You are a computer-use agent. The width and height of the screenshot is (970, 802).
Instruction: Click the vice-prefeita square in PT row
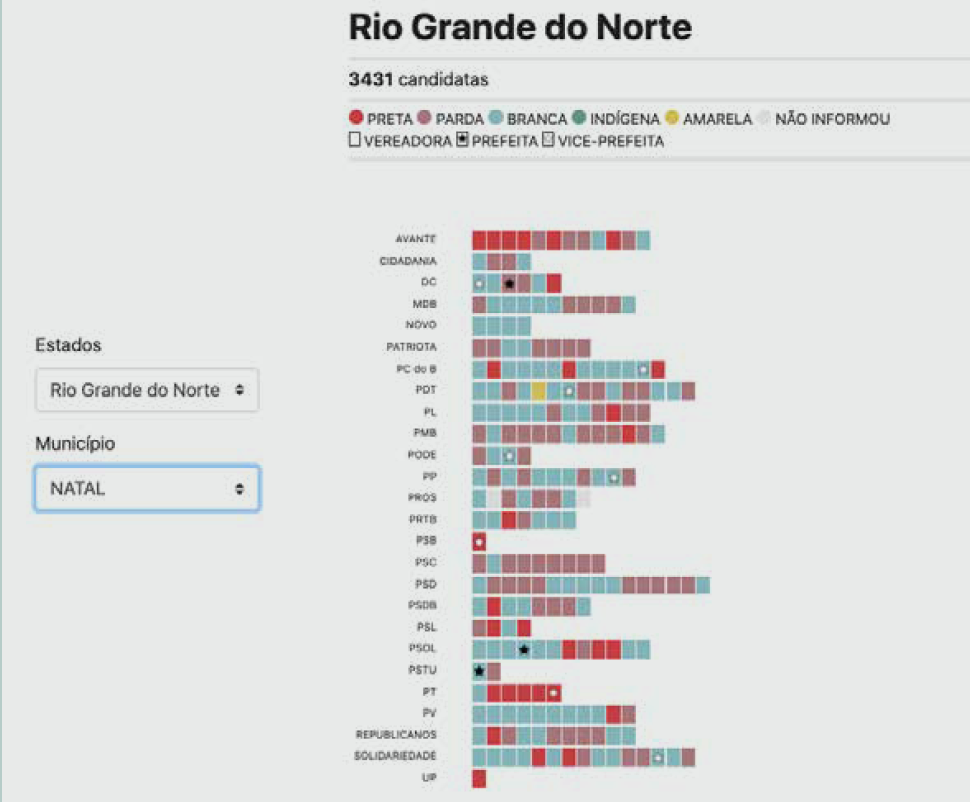click(x=554, y=692)
